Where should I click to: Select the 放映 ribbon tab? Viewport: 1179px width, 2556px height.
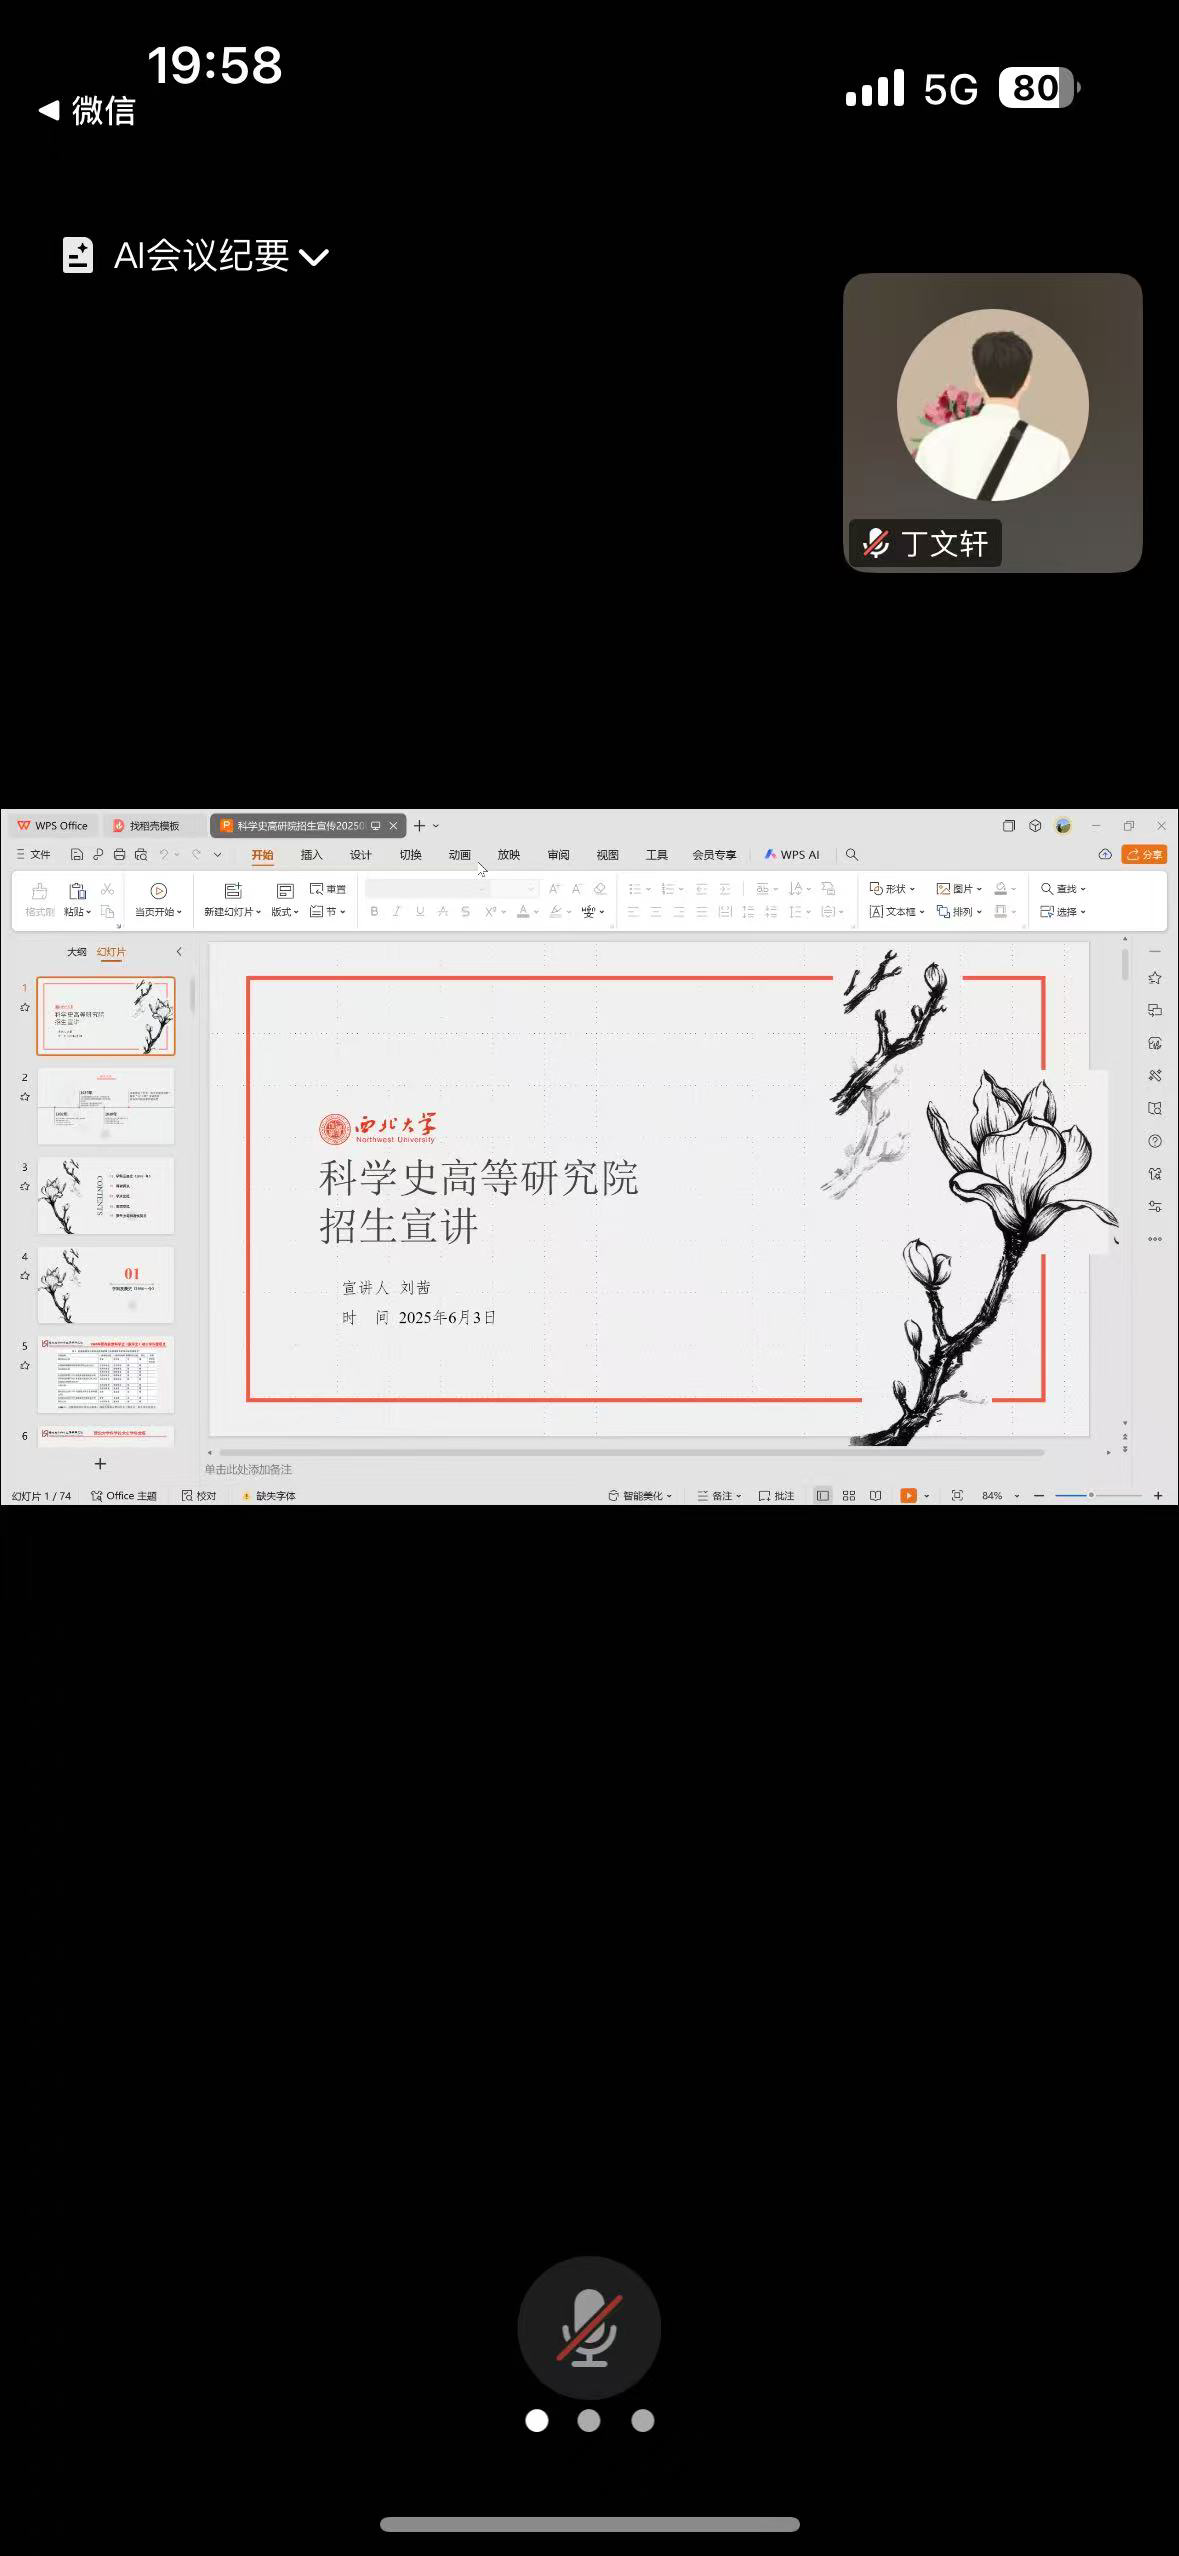point(509,855)
